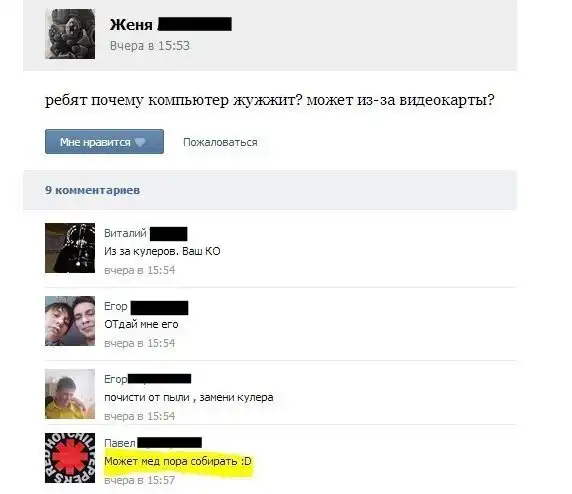Viewport: 572px width, 494px height.
Task: Open avatar with two people next to ОТдай мне его
Action: (x=70, y=321)
